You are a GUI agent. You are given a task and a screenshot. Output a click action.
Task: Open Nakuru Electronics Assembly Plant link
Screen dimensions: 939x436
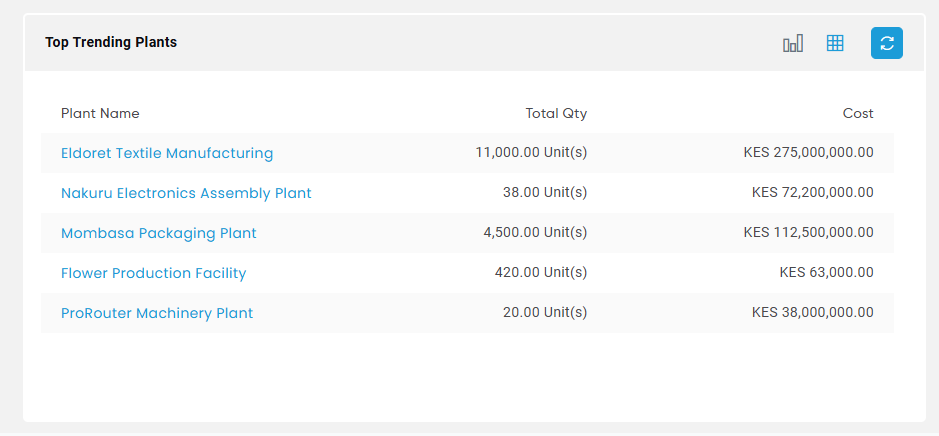[x=186, y=193]
